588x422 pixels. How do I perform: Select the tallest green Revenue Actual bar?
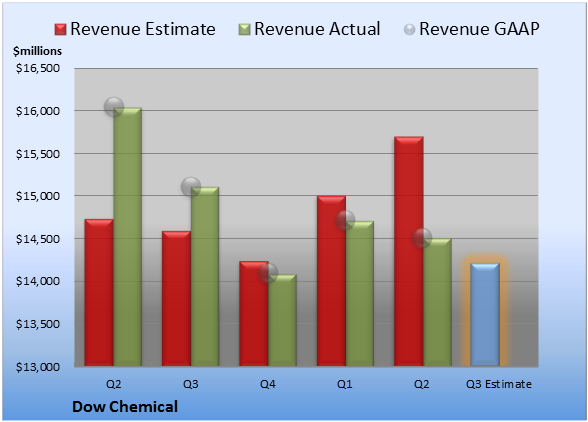128,237
